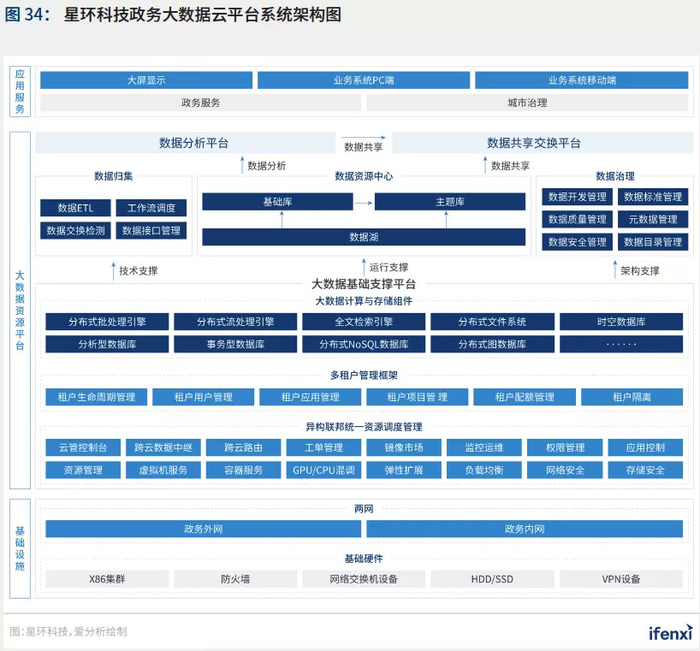This screenshot has height=651, width=700.
Task: Select the 政务外网 bar
Action: [x=203, y=529]
